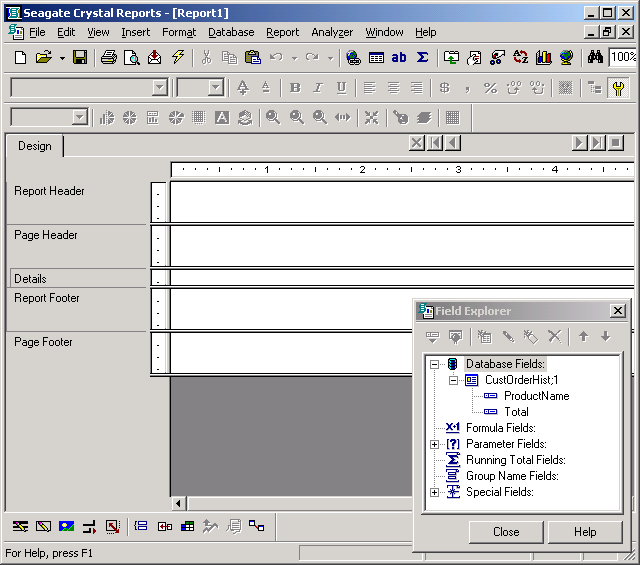
Task: Click the Export icon
Action: (x=155, y=58)
